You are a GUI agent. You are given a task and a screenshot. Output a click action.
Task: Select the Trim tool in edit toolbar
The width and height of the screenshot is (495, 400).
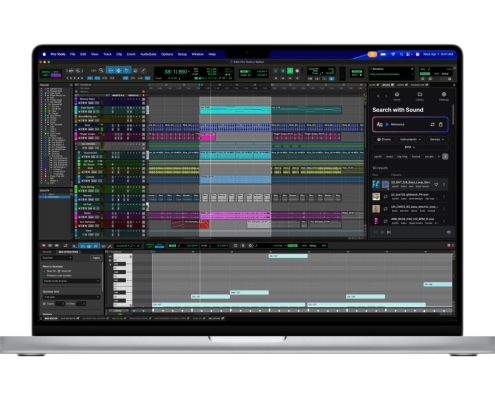click(x=110, y=71)
